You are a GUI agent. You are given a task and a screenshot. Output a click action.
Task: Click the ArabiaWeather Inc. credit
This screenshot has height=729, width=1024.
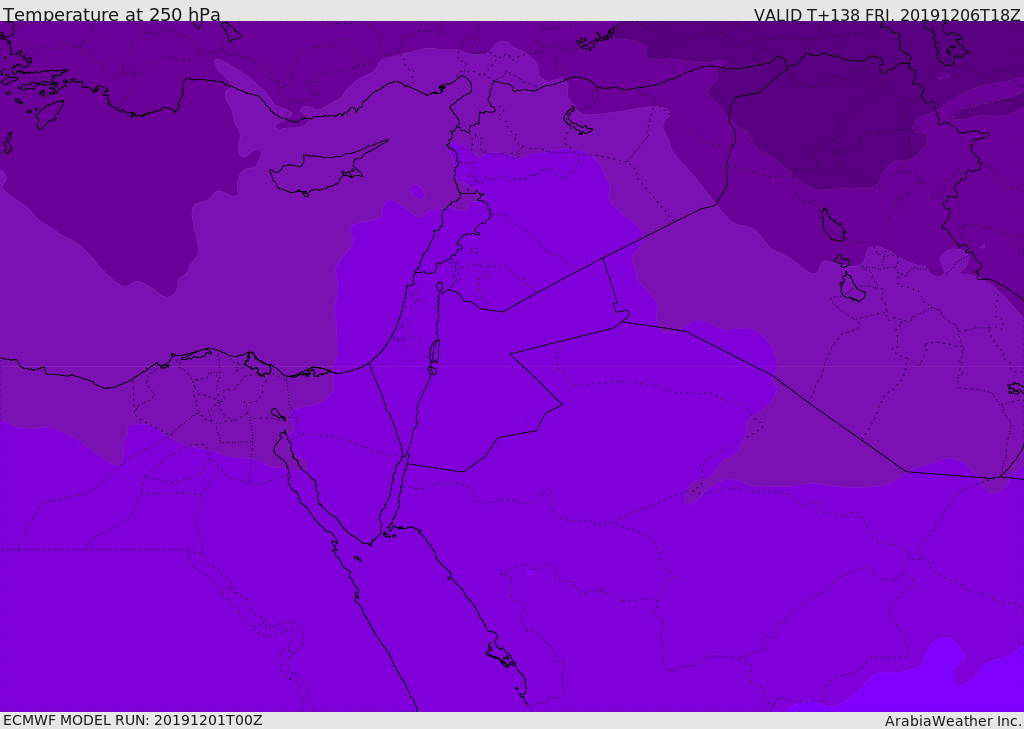point(953,721)
